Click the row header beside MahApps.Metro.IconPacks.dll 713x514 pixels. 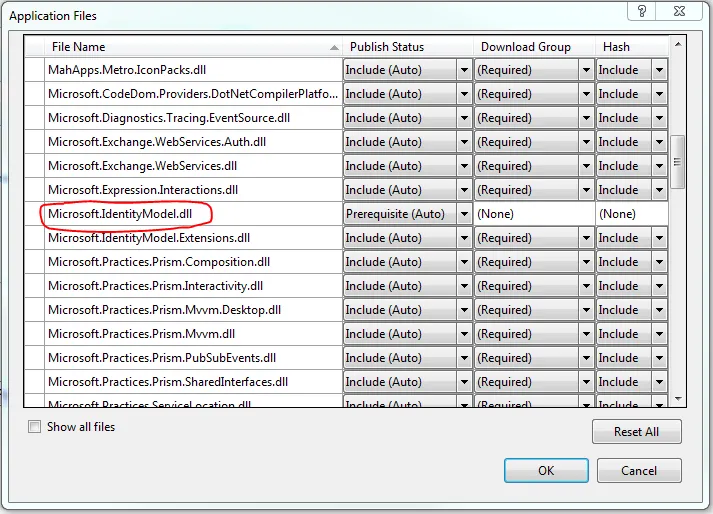coord(34,70)
